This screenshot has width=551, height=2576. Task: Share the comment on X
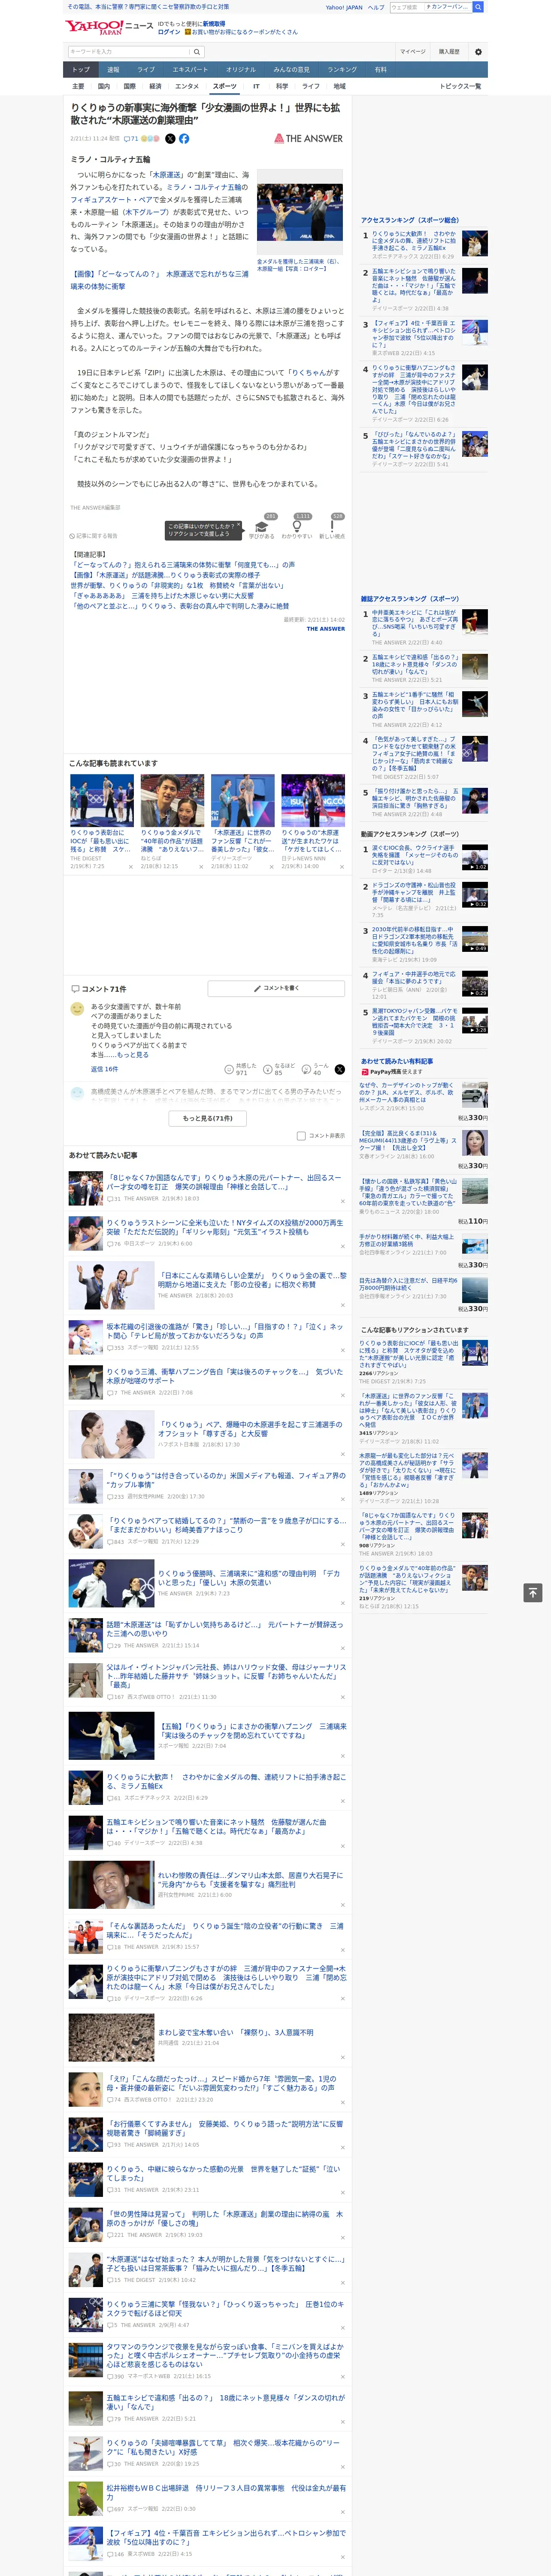coord(340,1069)
